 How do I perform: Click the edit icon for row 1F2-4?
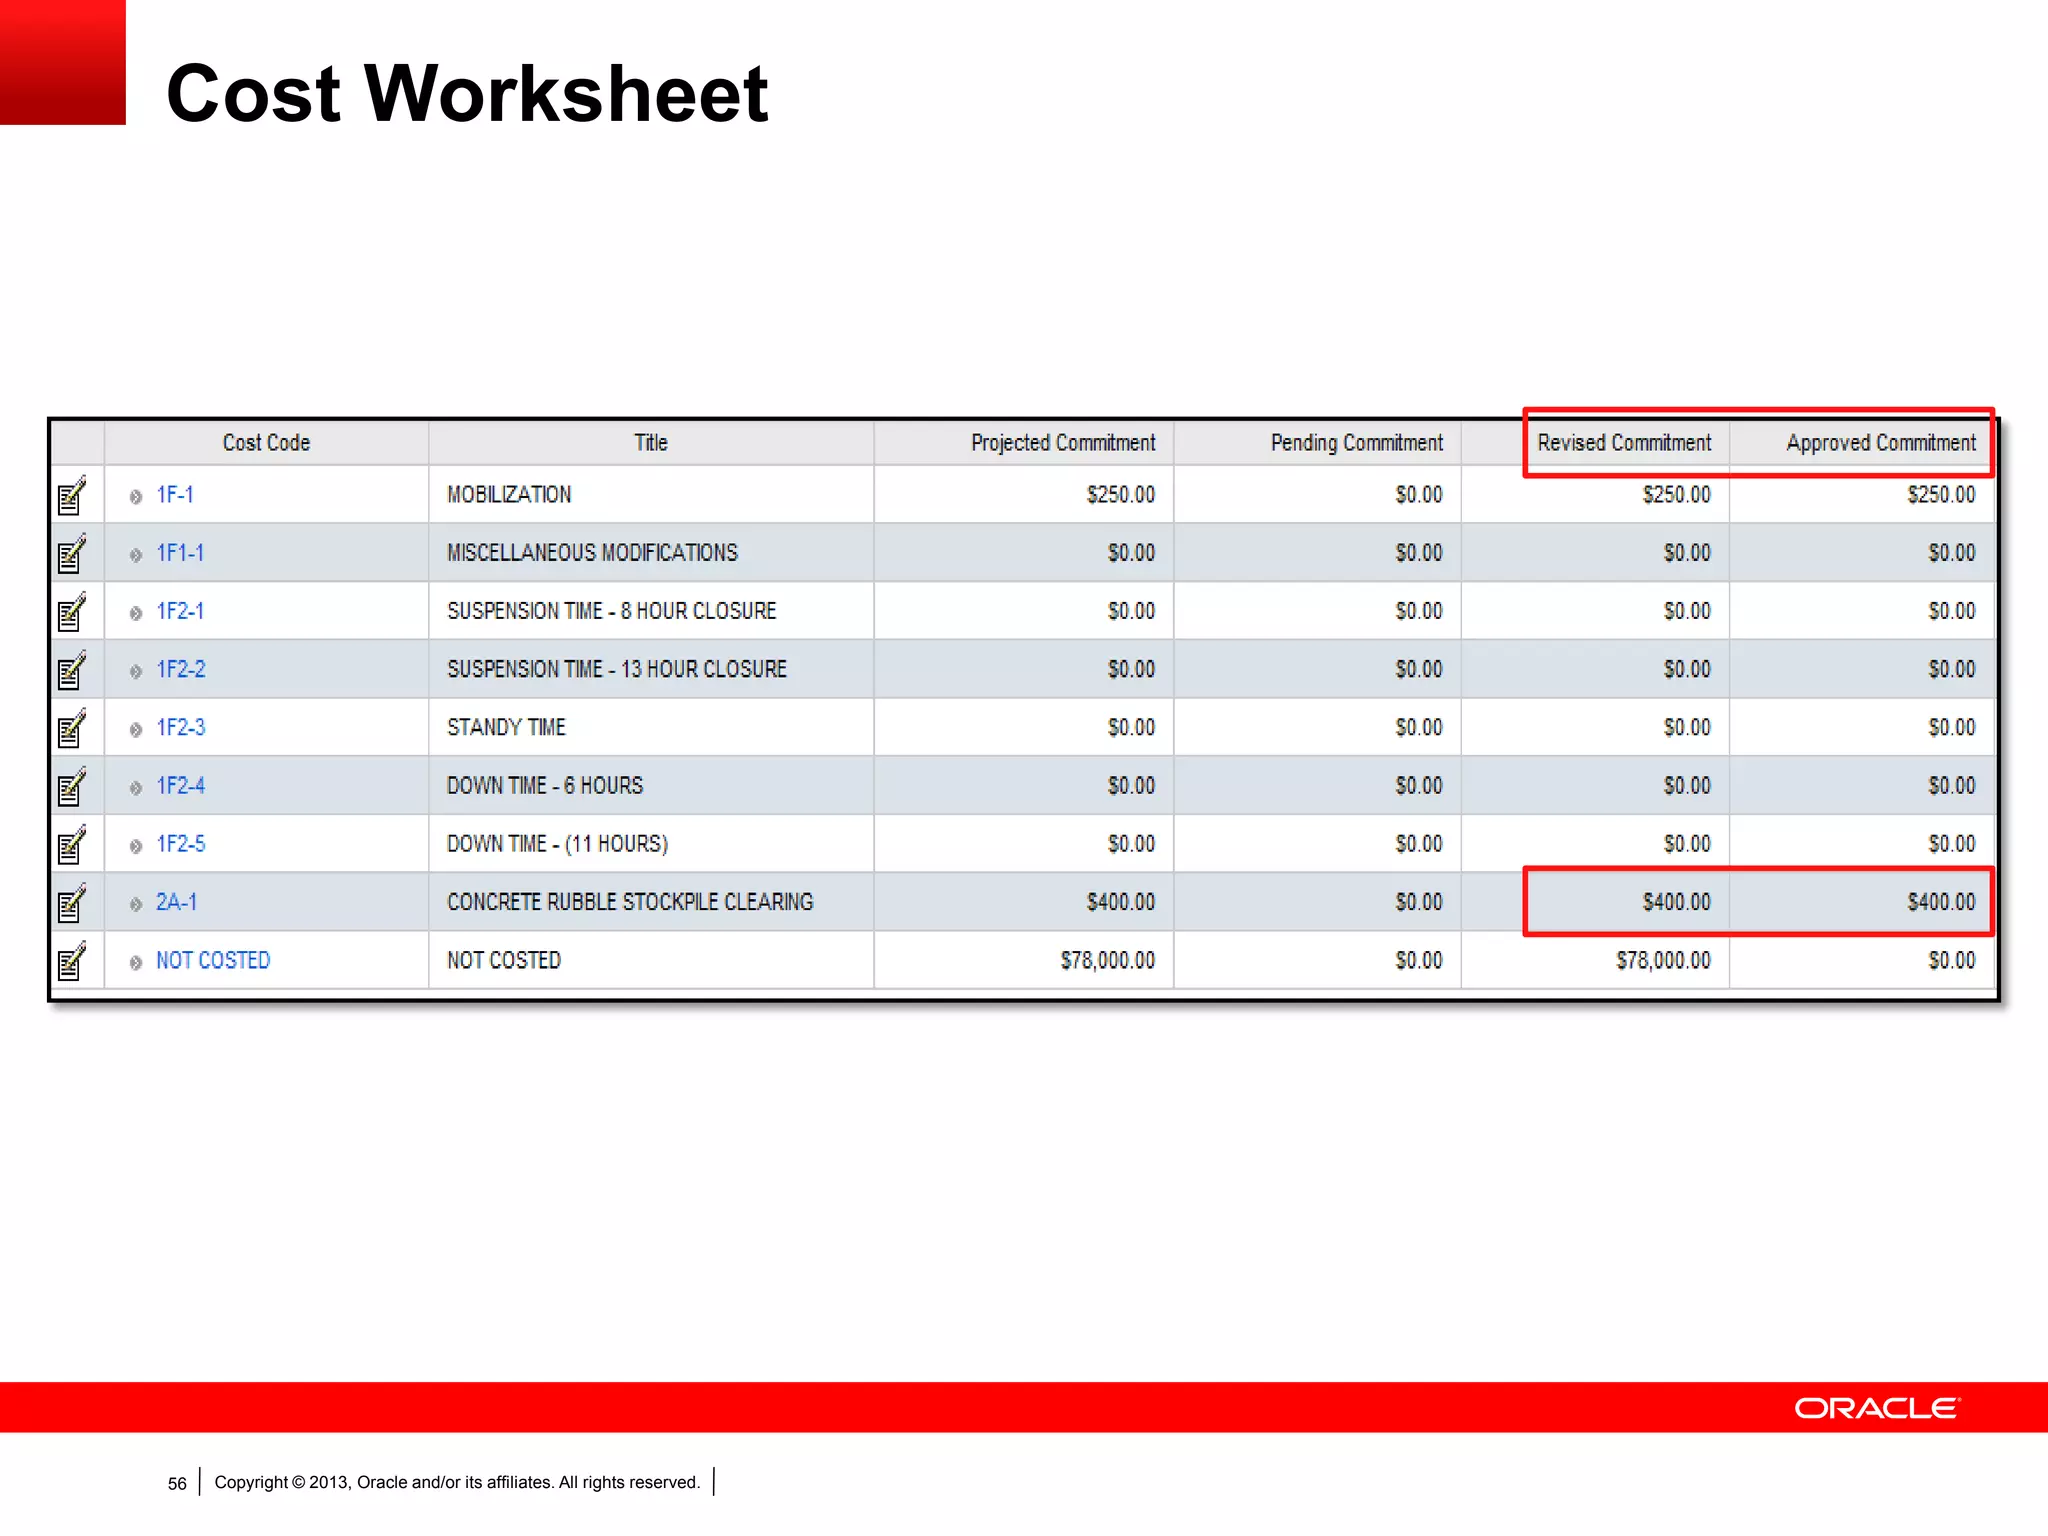click(72, 786)
